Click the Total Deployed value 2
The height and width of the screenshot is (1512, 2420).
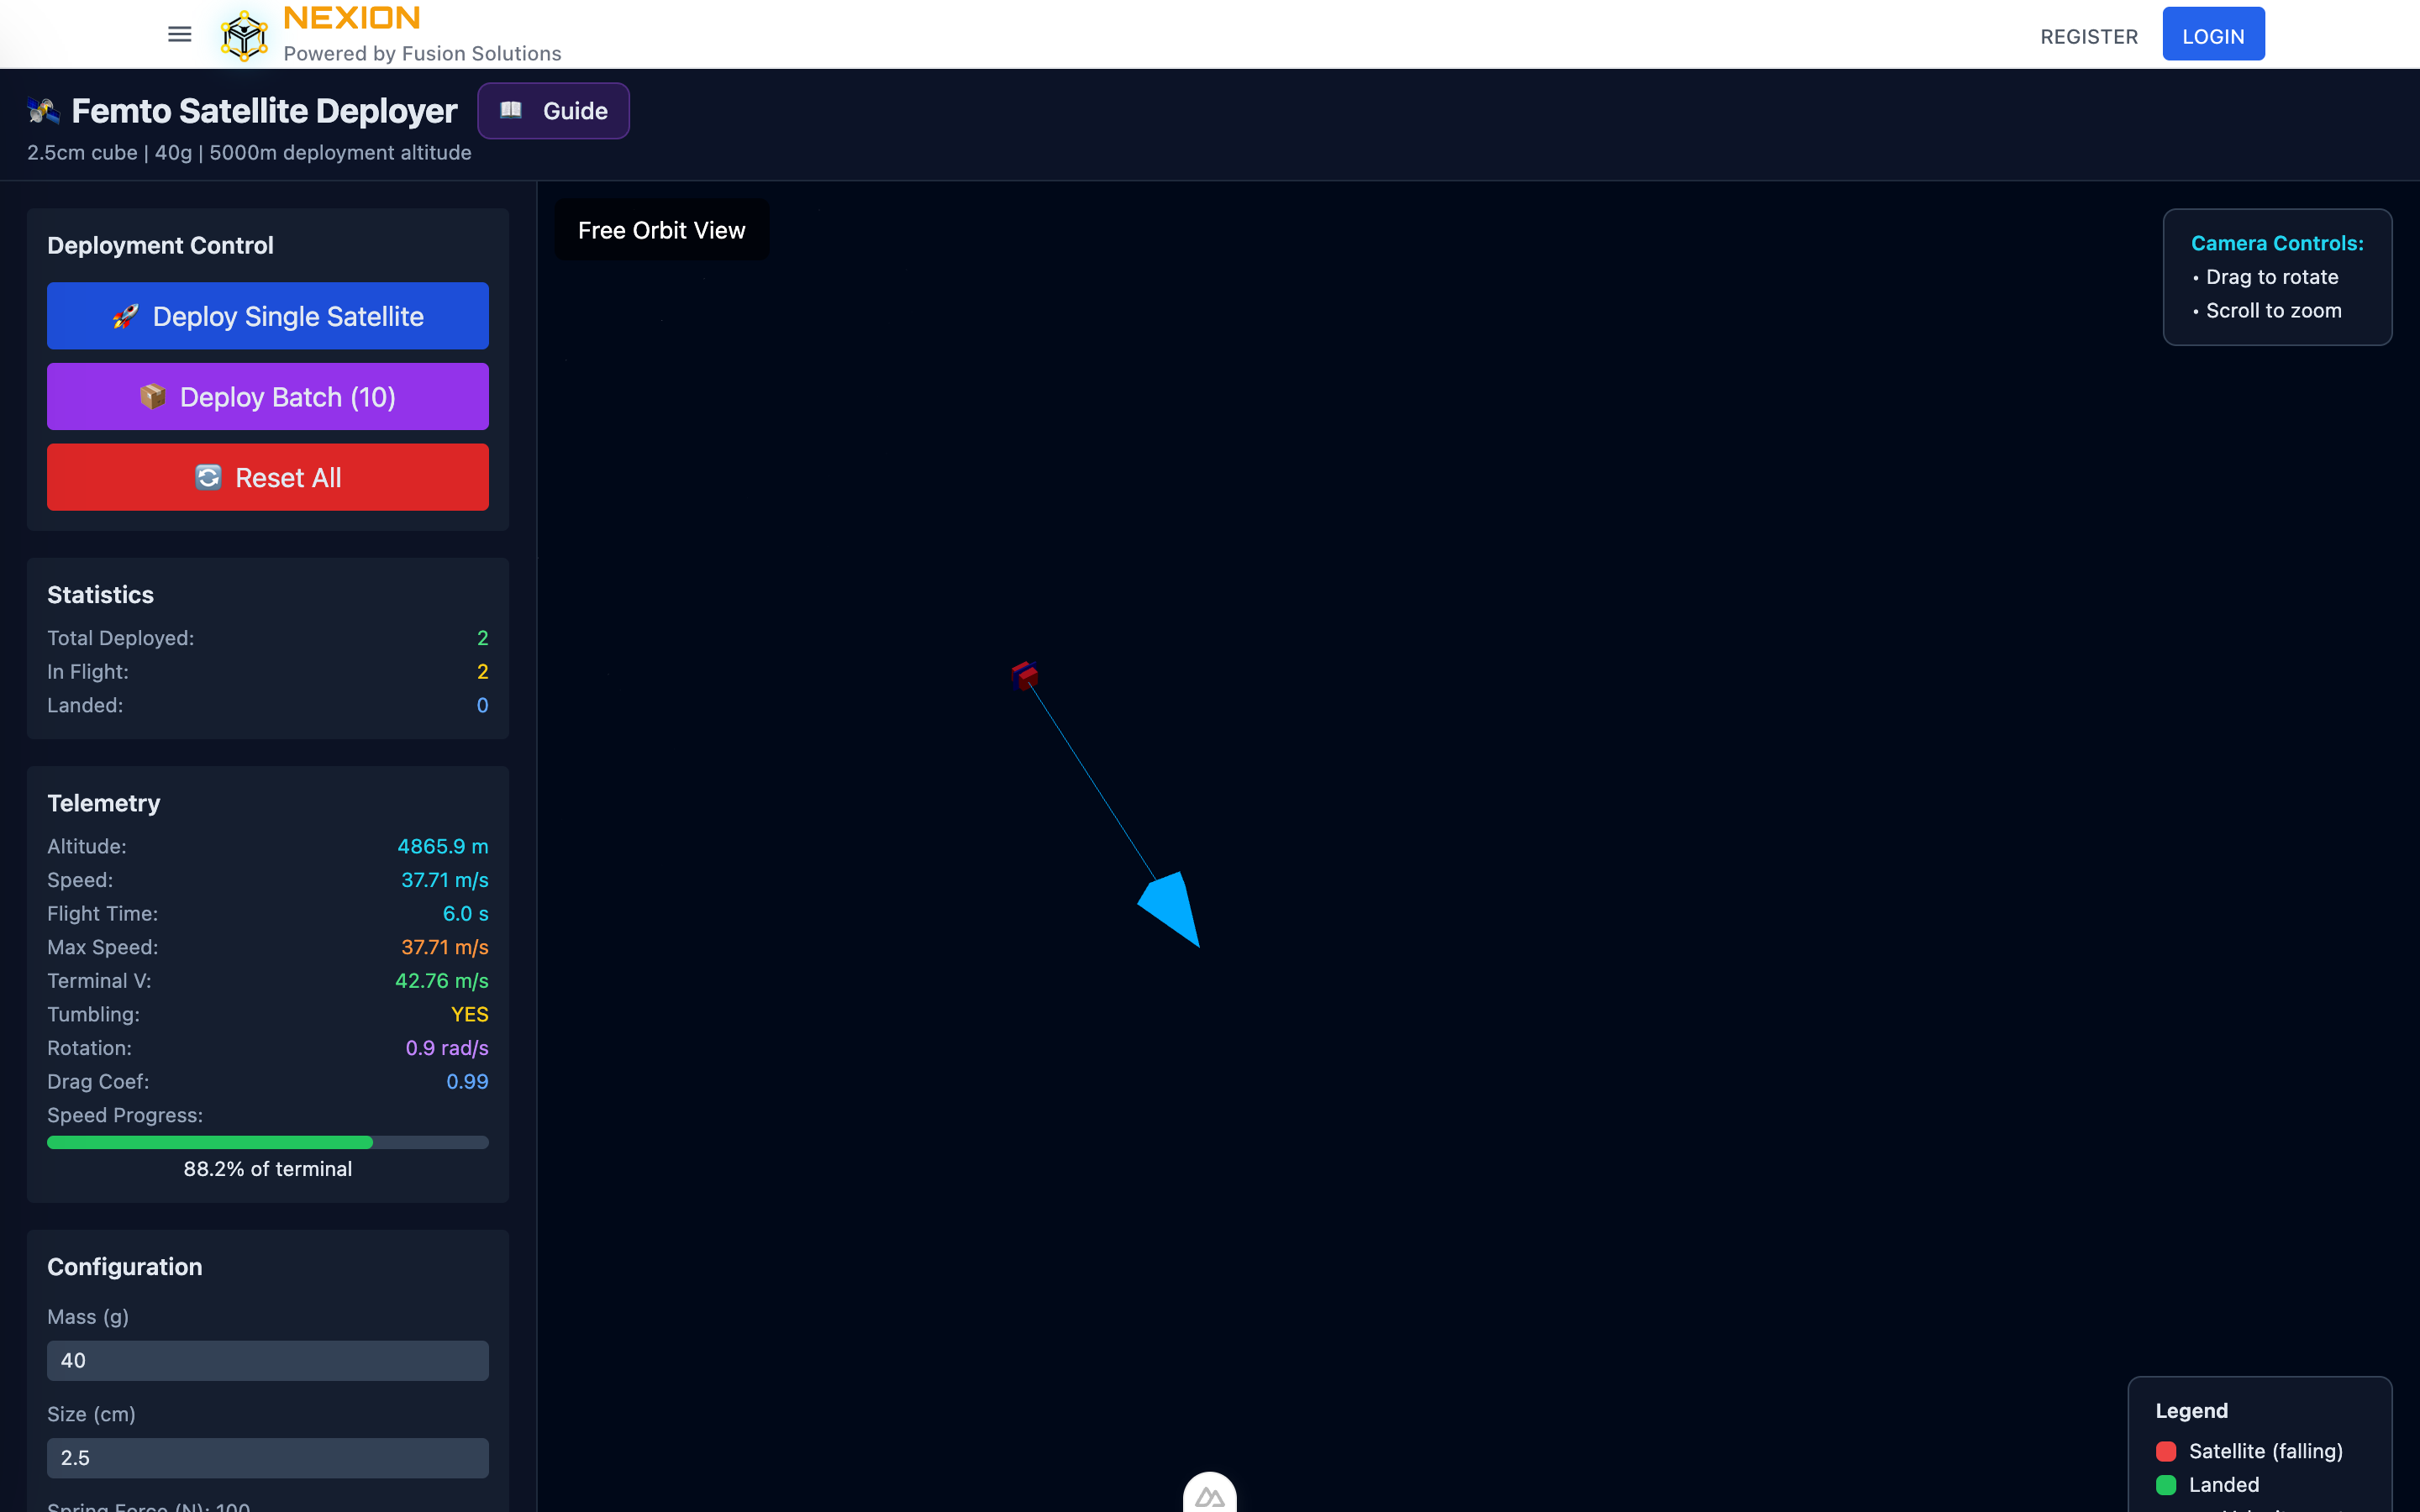click(x=482, y=638)
